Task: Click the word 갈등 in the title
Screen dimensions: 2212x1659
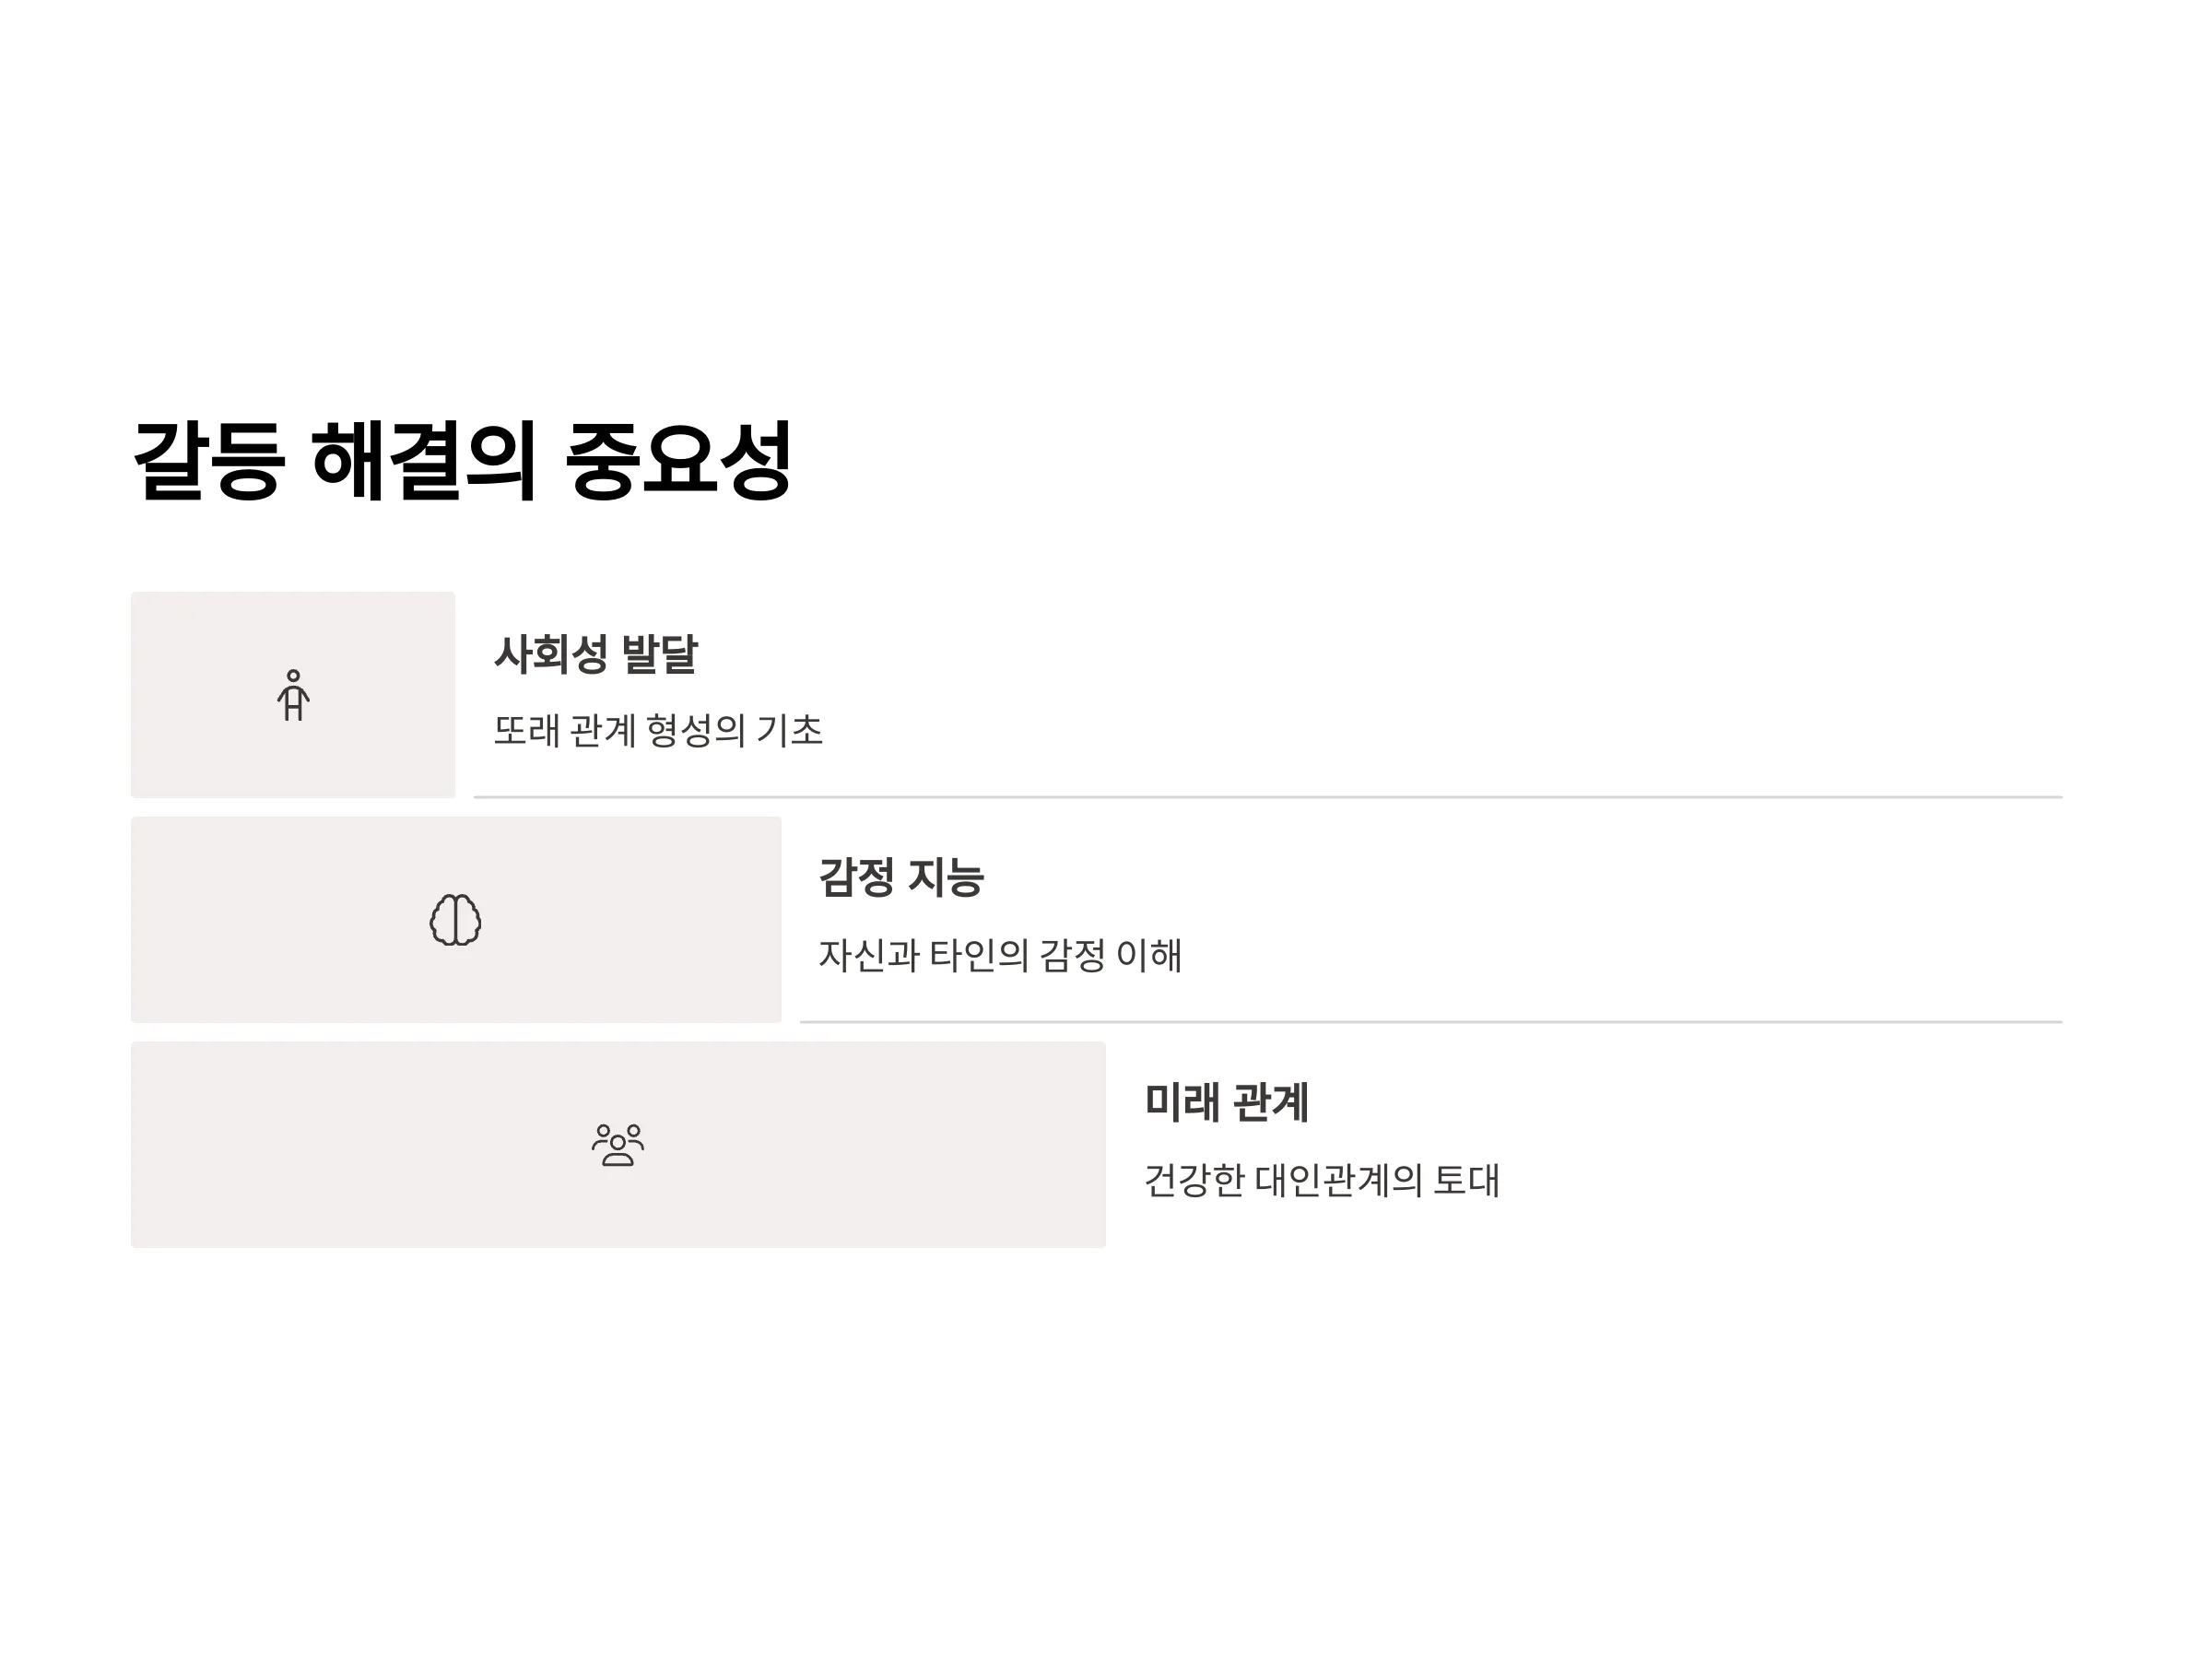Action: pos(209,461)
